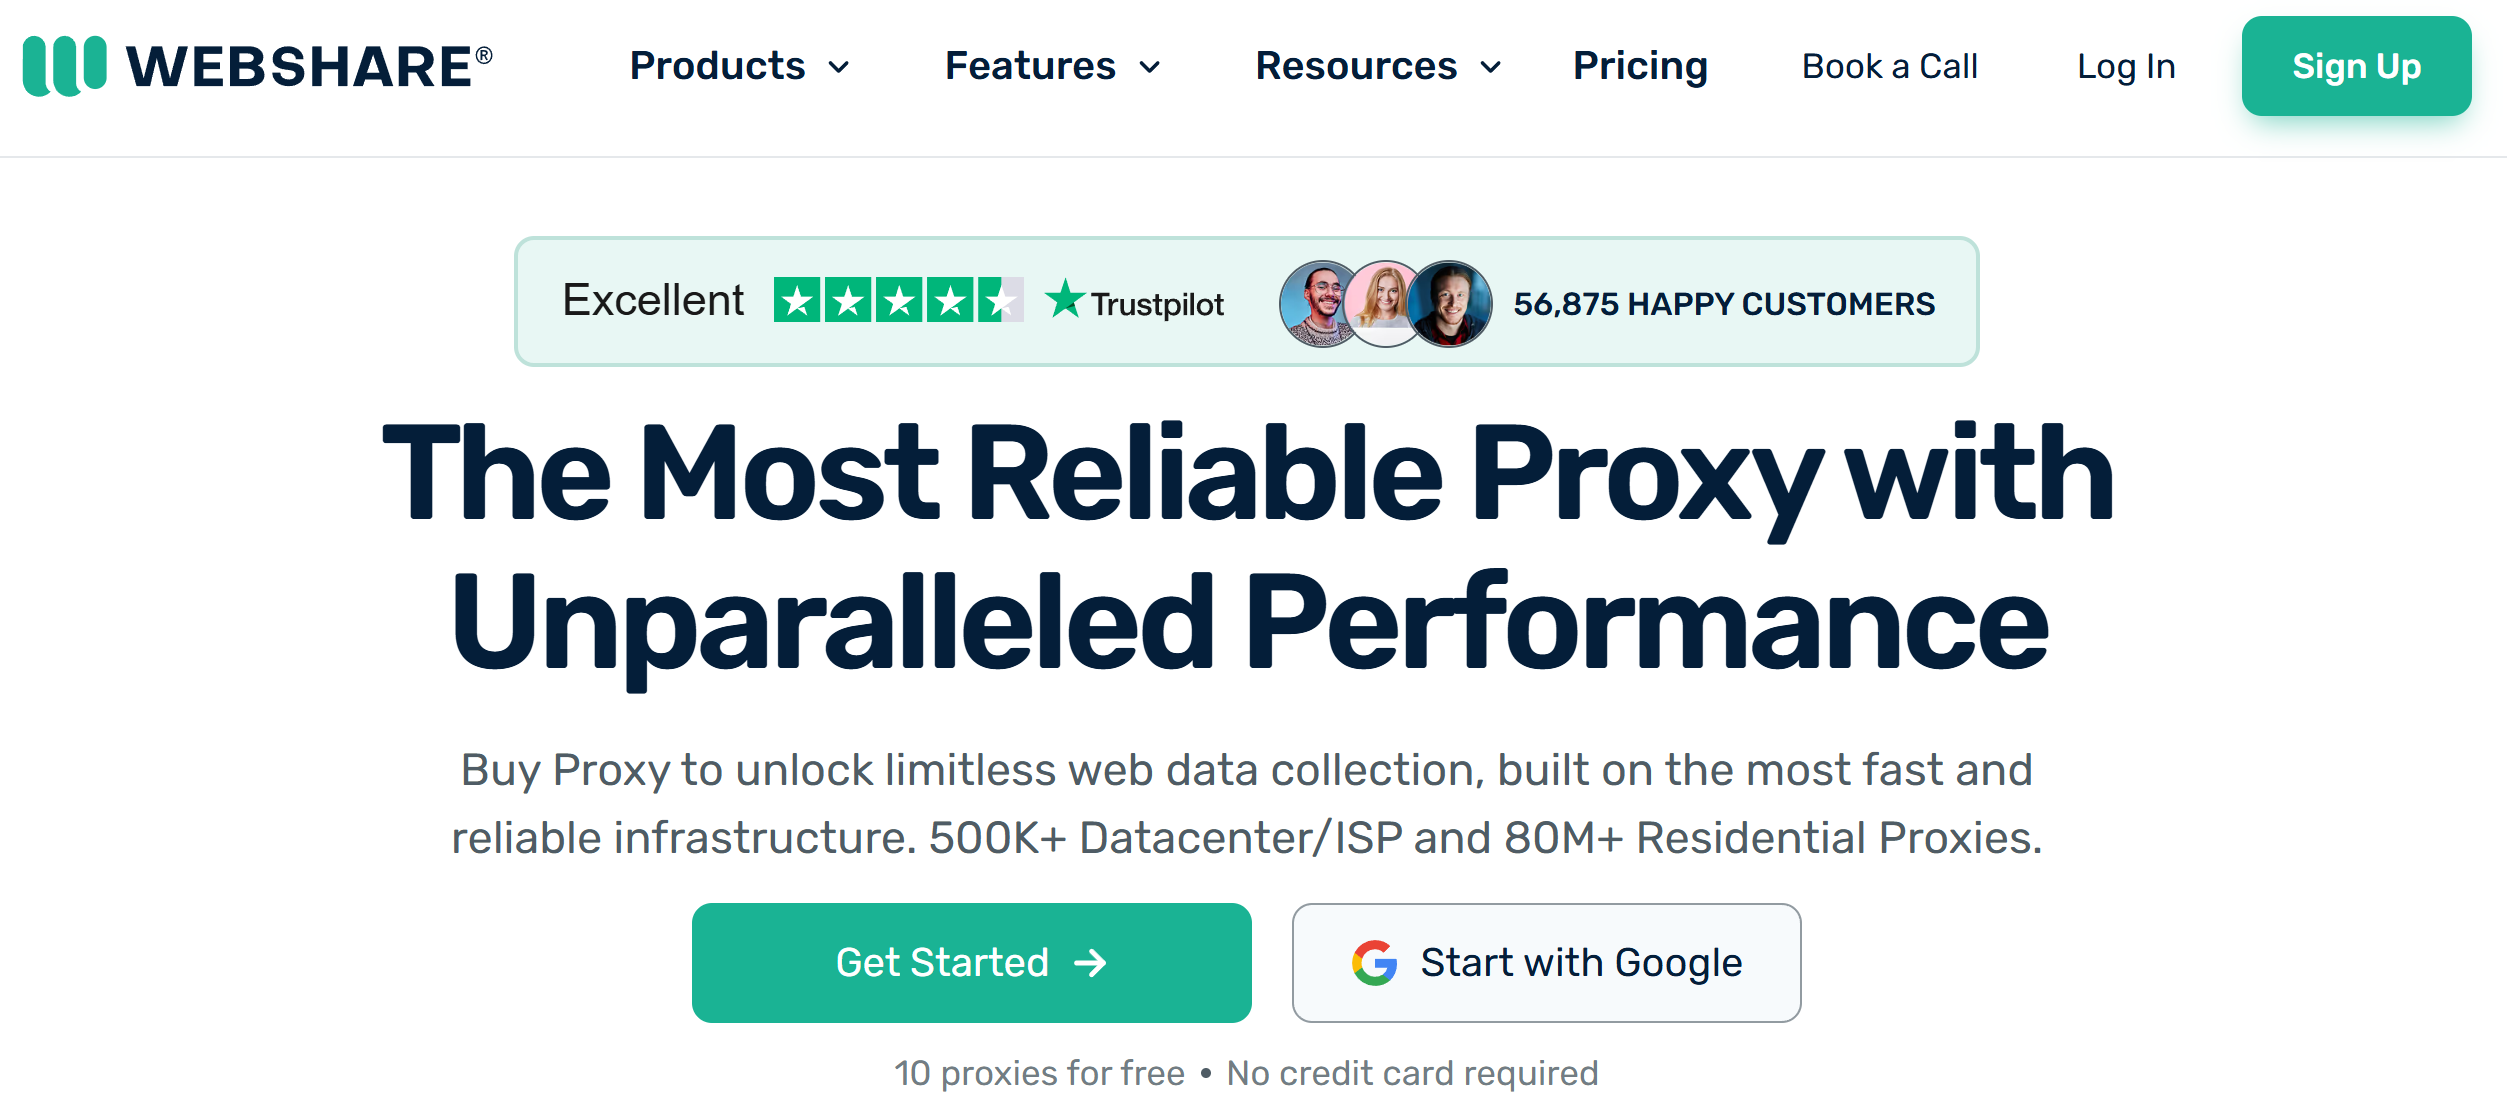The width and height of the screenshot is (2507, 1101).
Task: Click the fifth half-filled rating star
Action: coord(1001,300)
